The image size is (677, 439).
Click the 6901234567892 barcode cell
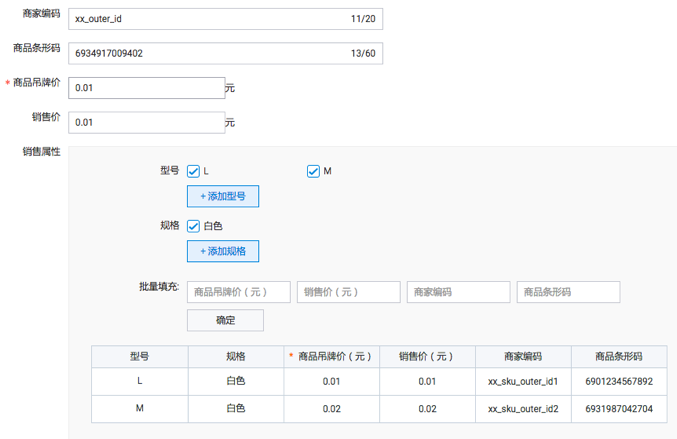pyautogui.click(x=619, y=382)
